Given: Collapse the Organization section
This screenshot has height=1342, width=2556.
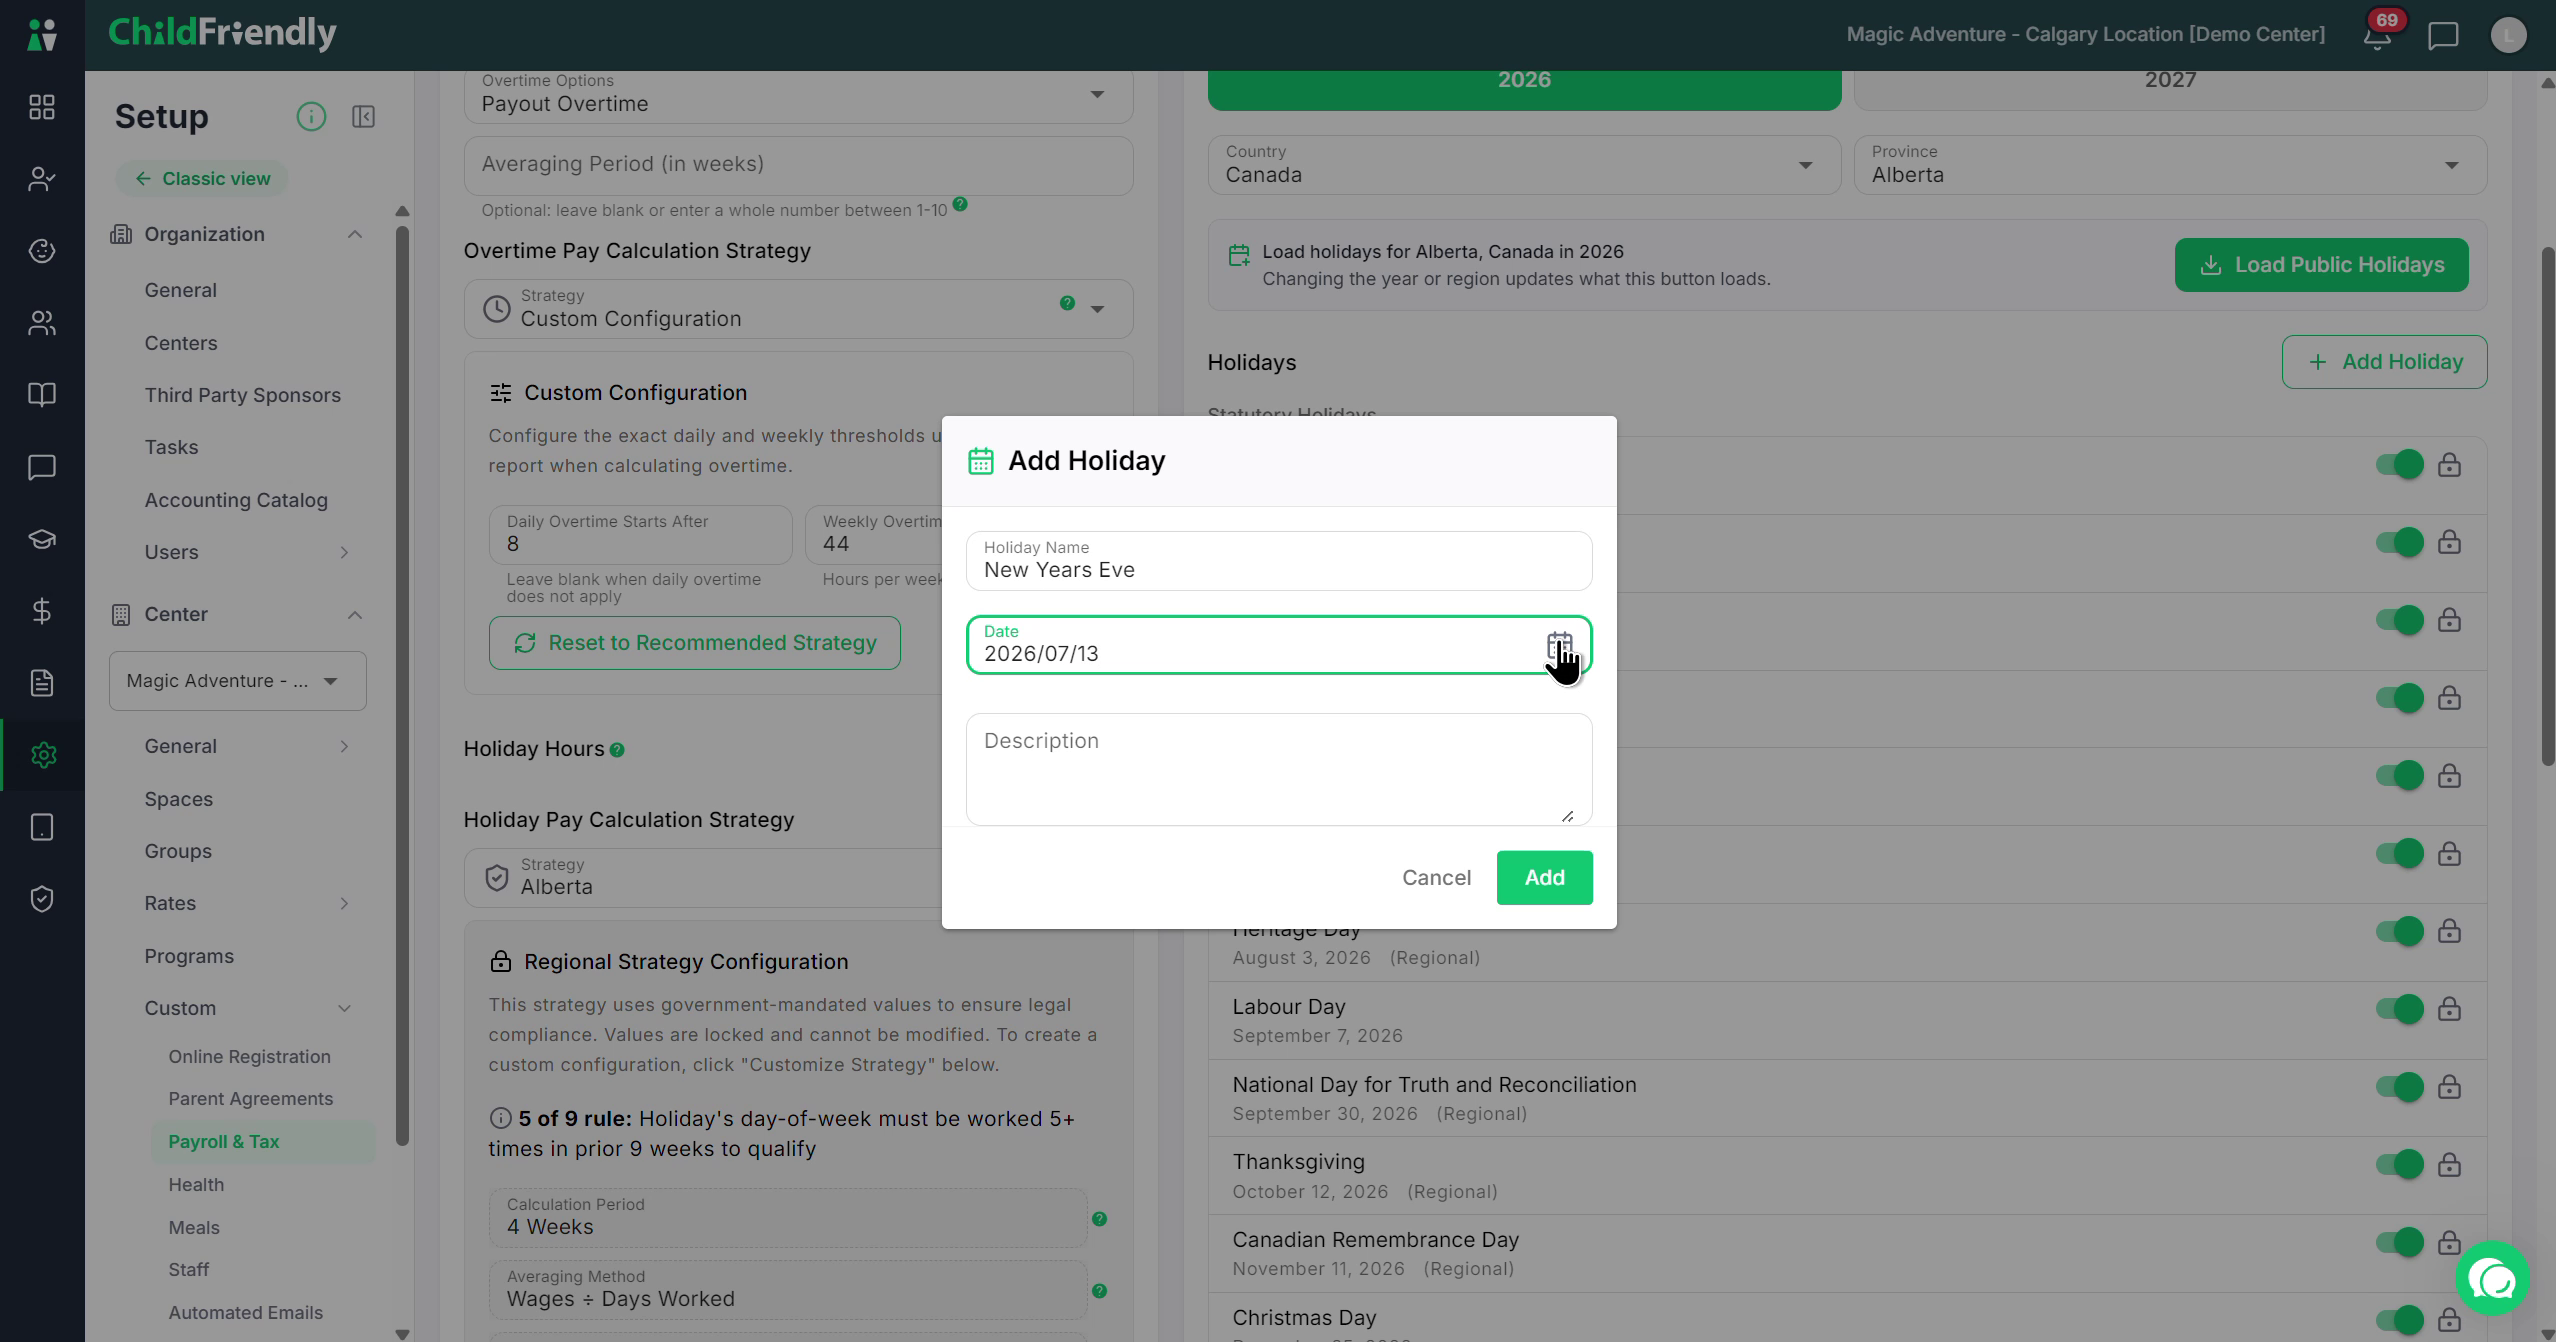Looking at the screenshot, I should (354, 234).
